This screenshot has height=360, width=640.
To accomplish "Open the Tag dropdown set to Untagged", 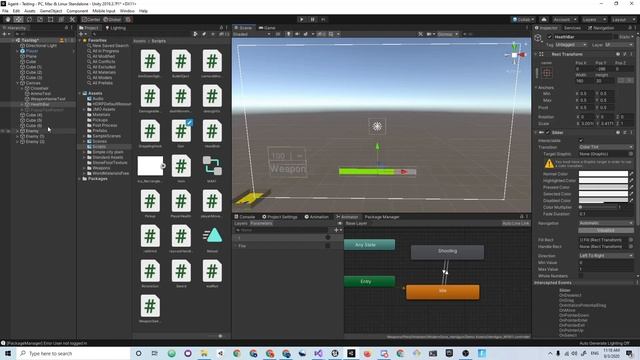I will (571, 44).
